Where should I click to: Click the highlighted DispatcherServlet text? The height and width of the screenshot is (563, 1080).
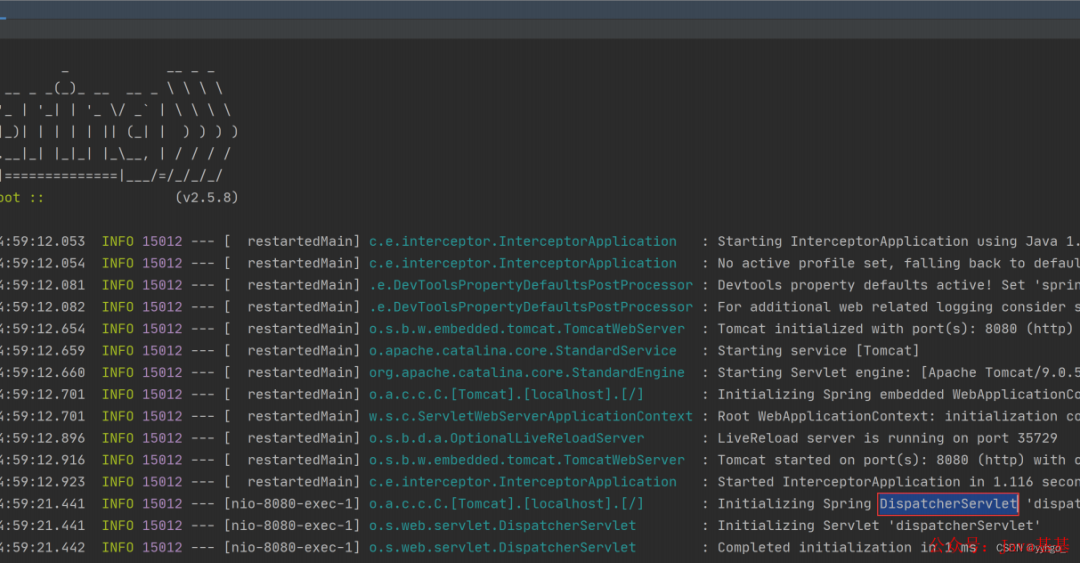948,504
